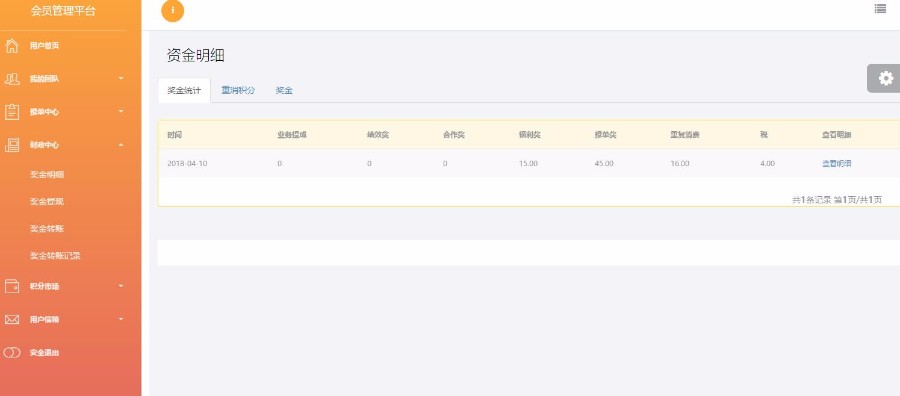Image resolution: width=900 pixels, height=396 pixels.
Task: Collapse the 财务中心 submenu arrow
Action: (121, 145)
